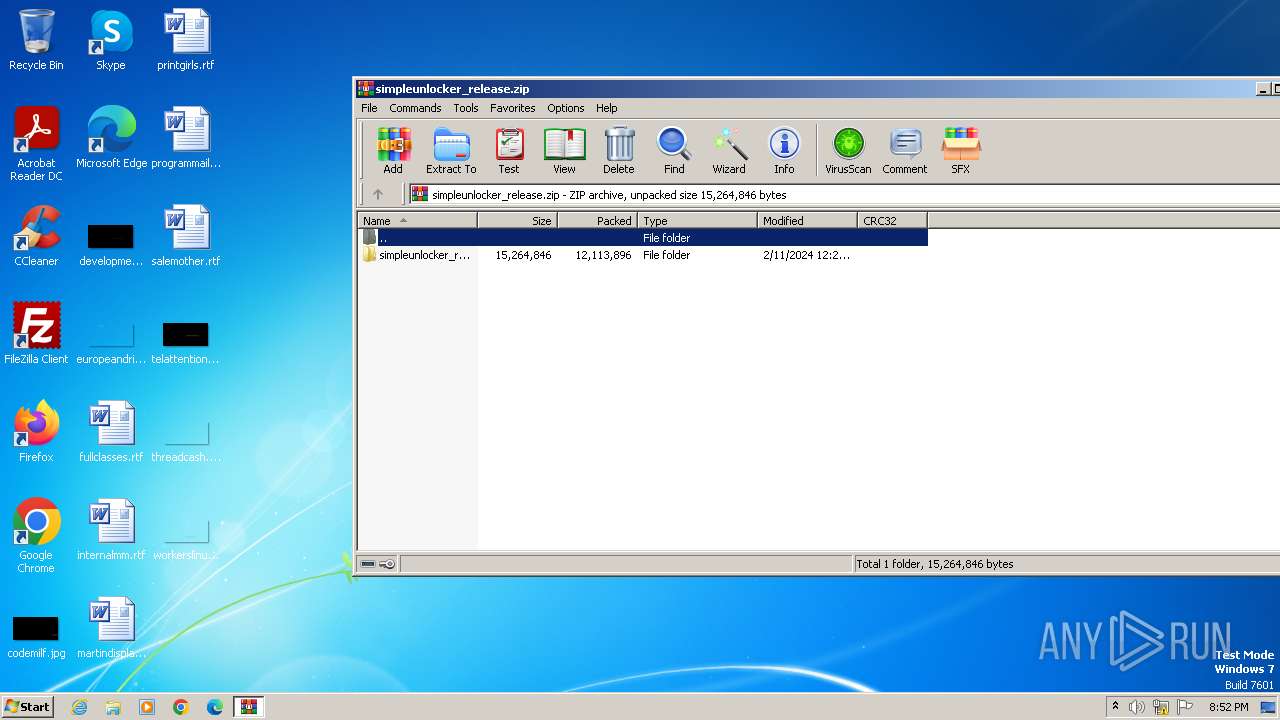
Task: Show archive Info
Action: 784,150
